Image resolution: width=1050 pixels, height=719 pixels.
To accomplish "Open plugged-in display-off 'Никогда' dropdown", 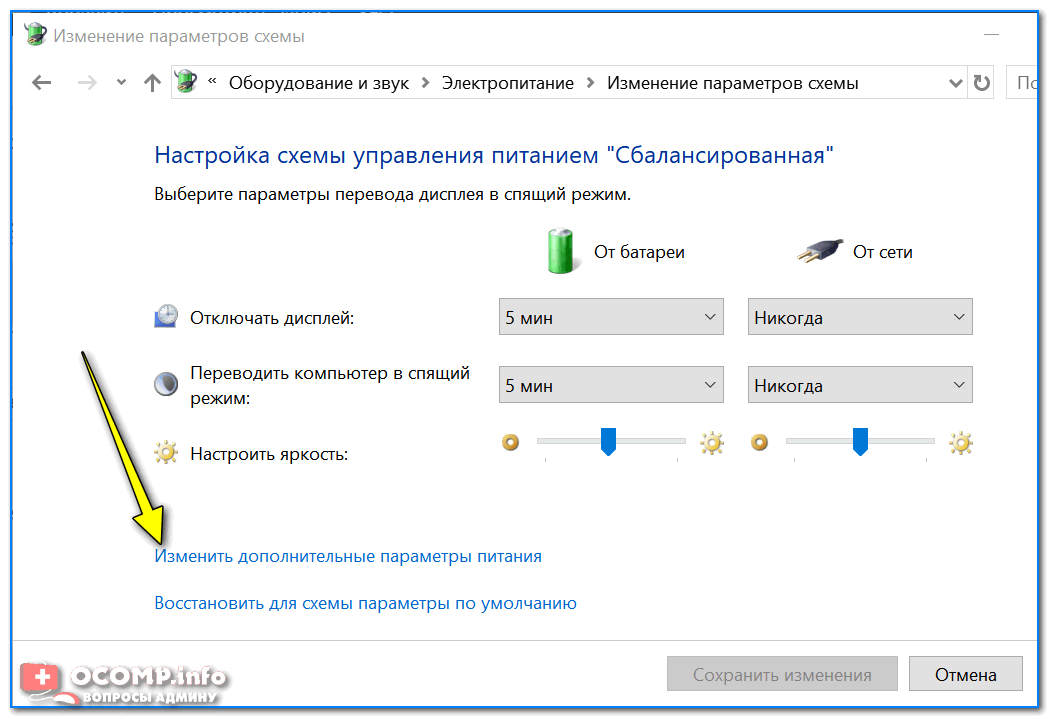I will click(860, 318).
